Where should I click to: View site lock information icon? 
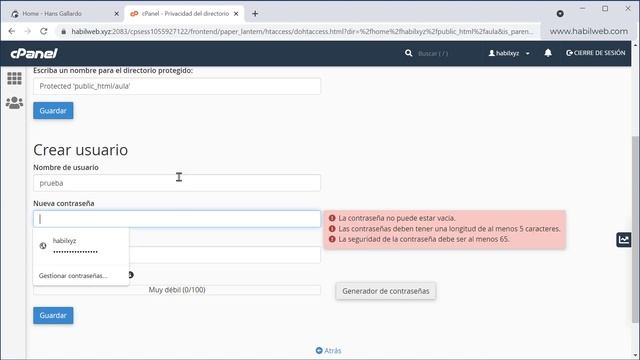tap(63, 31)
